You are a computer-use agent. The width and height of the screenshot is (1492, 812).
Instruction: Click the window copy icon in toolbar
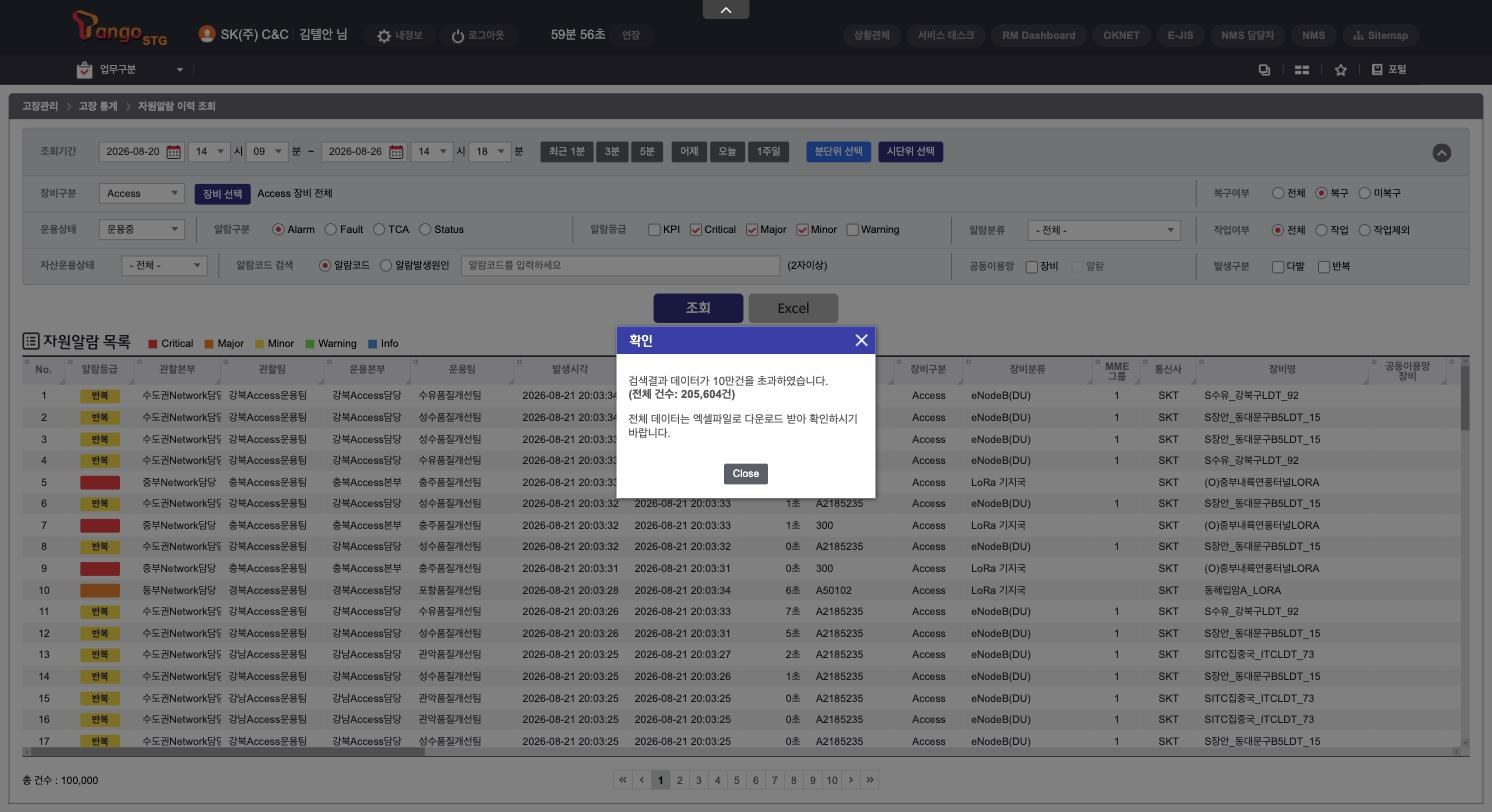pyautogui.click(x=1264, y=70)
